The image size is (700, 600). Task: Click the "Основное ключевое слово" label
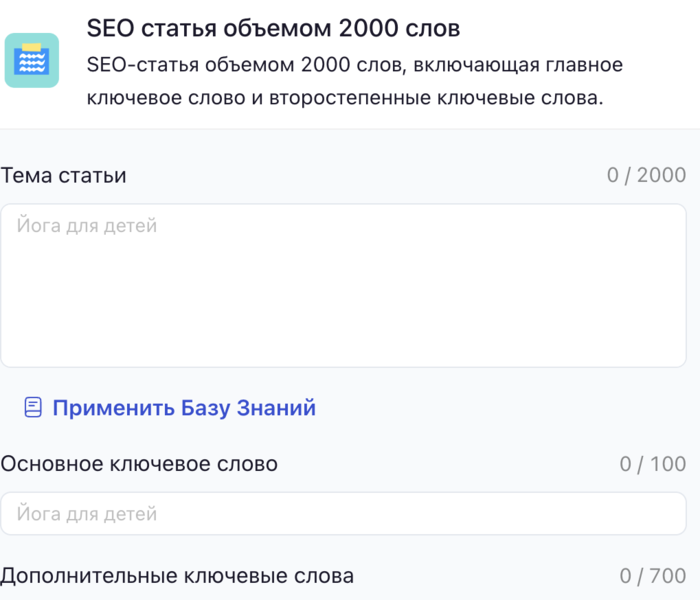(139, 464)
